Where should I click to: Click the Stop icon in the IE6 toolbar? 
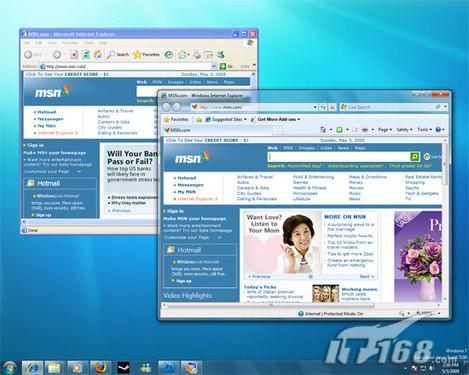coord(74,54)
